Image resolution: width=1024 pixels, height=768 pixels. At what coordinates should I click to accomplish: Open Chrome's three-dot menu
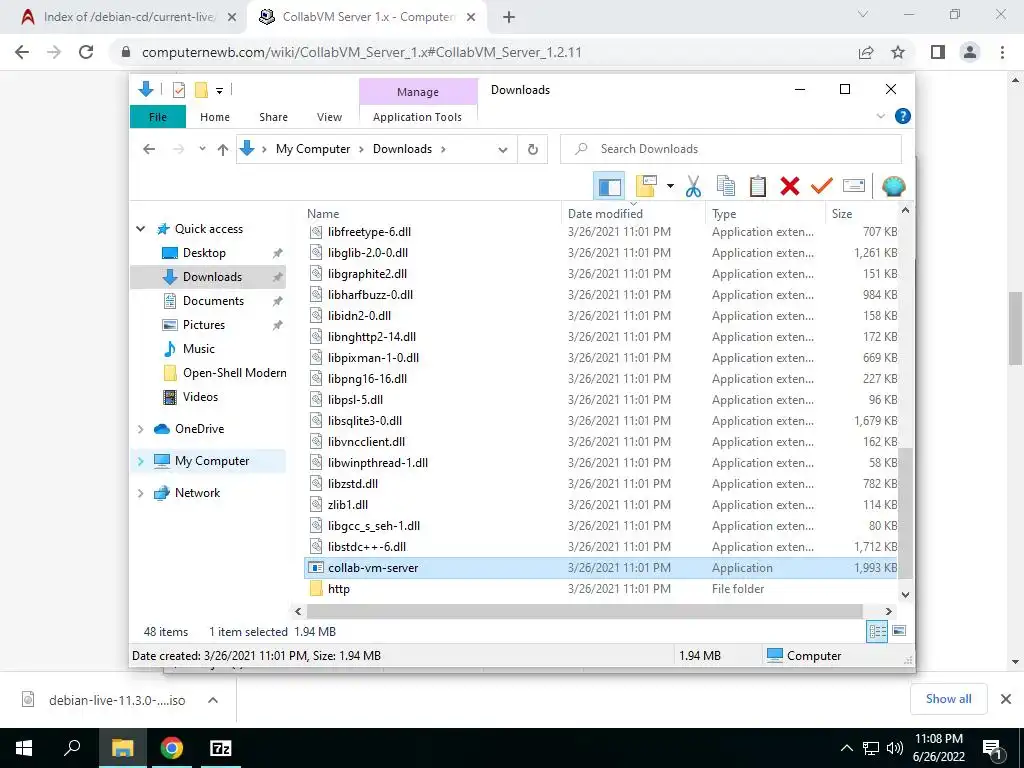tap(1002, 52)
